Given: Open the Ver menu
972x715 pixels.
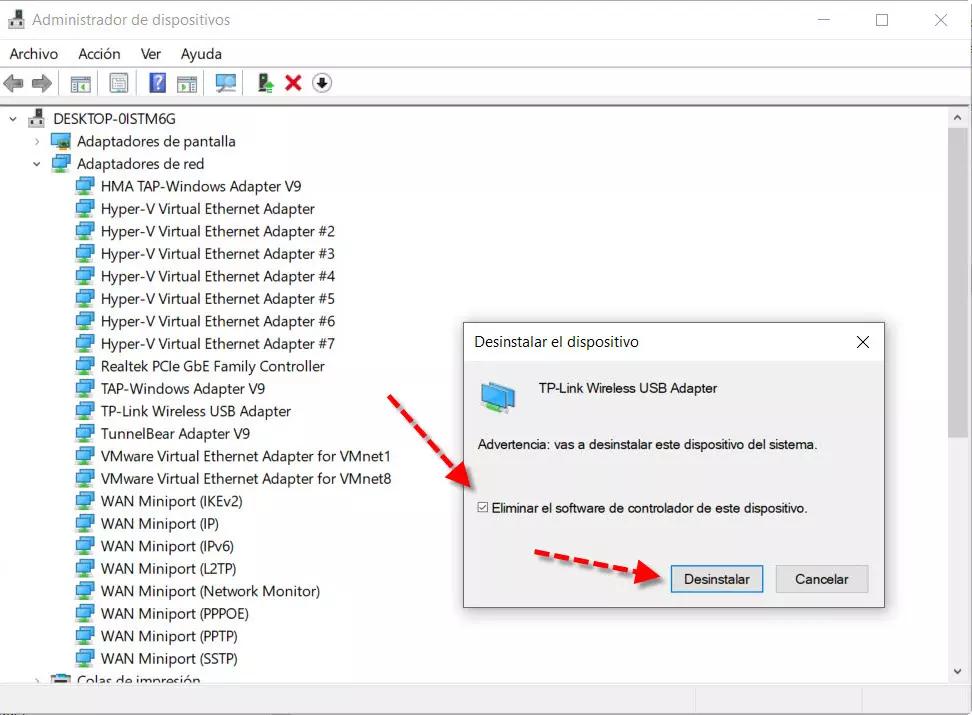Looking at the screenshot, I should tap(151, 54).
